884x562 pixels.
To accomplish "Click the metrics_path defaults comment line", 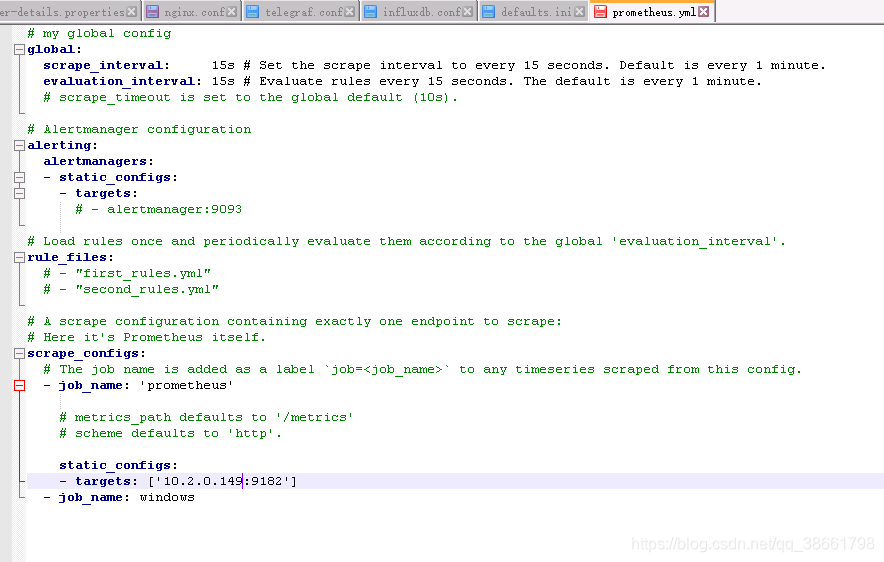I will coord(206,418).
